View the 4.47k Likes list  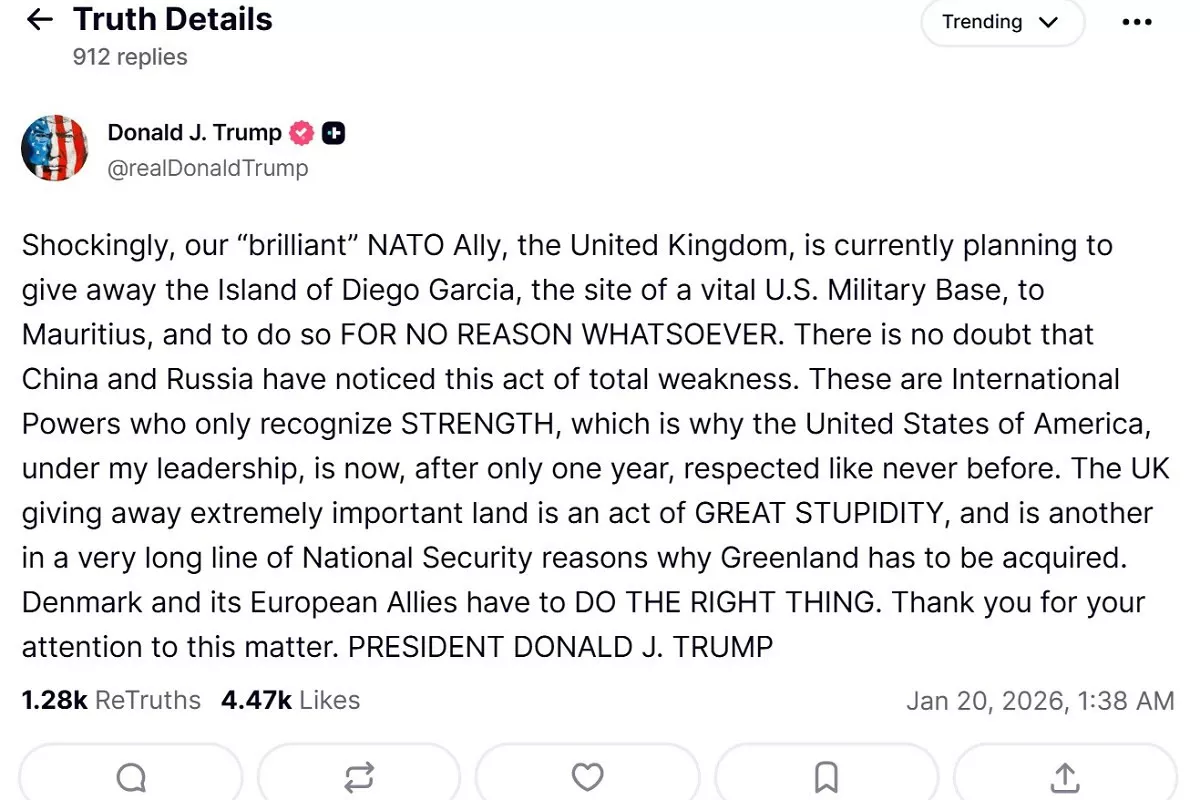tap(290, 700)
